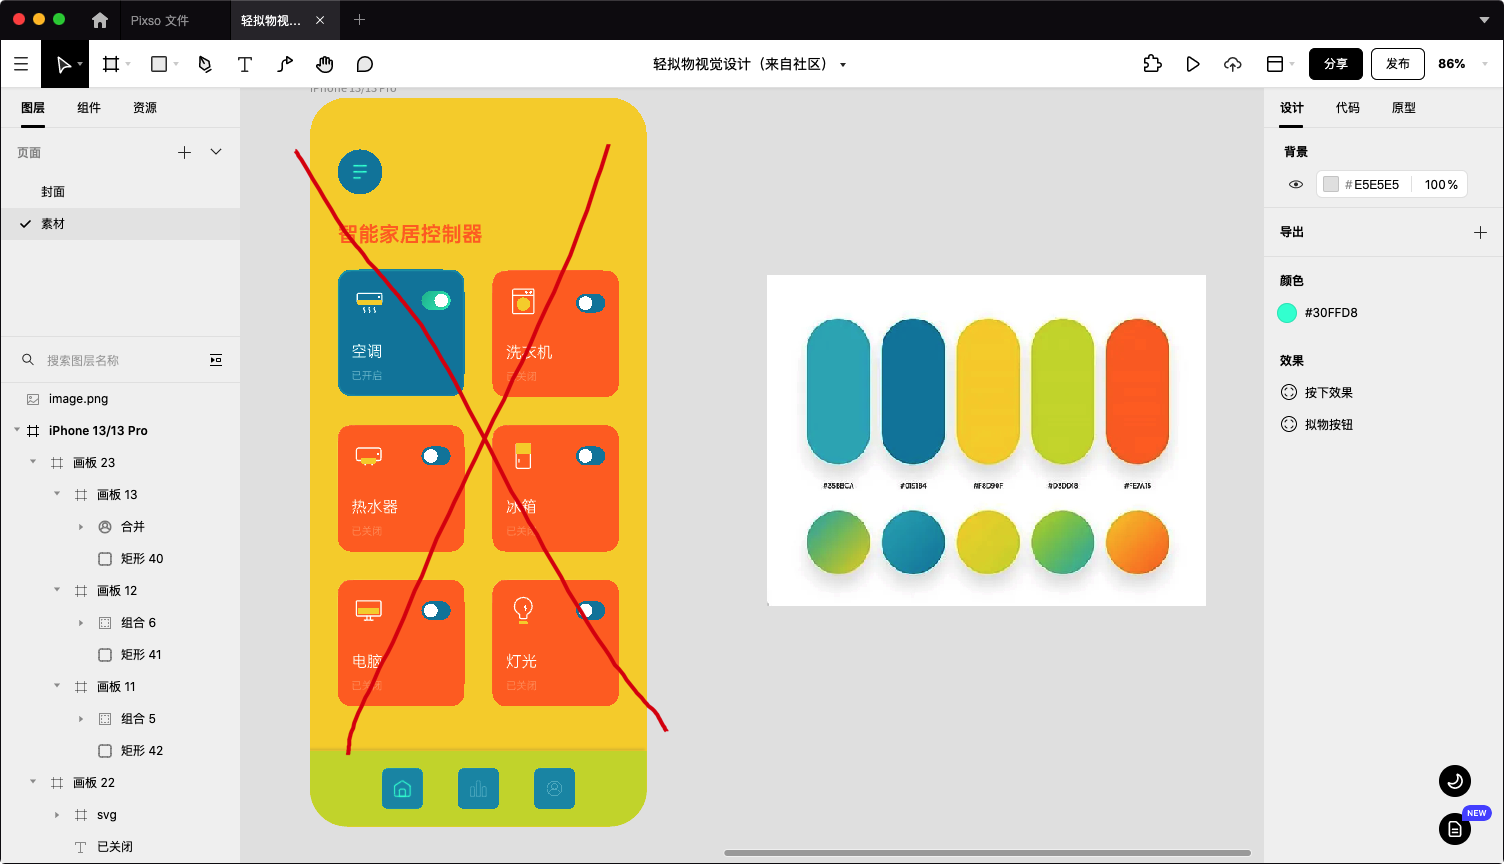This screenshot has height=864, width=1504.
Task: Switch to the 组件 tab
Action: (x=89, y=108)
